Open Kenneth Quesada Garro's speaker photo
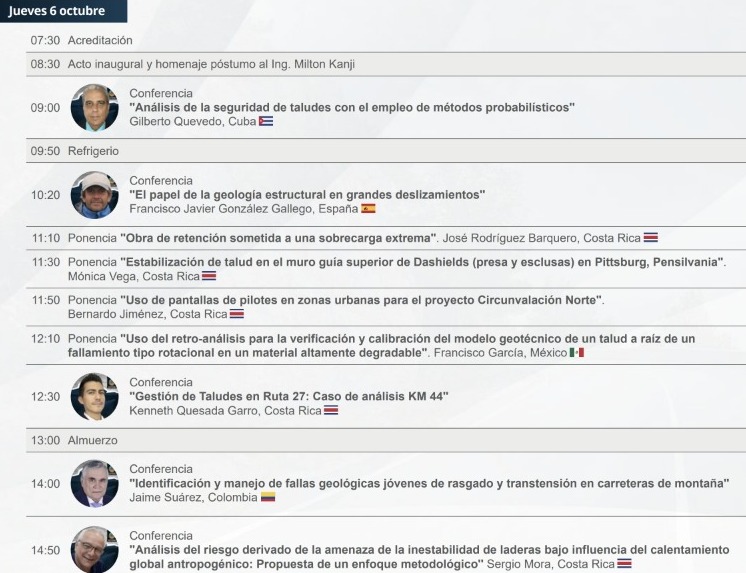Viewport: 746px width, 573px height. 95,396
